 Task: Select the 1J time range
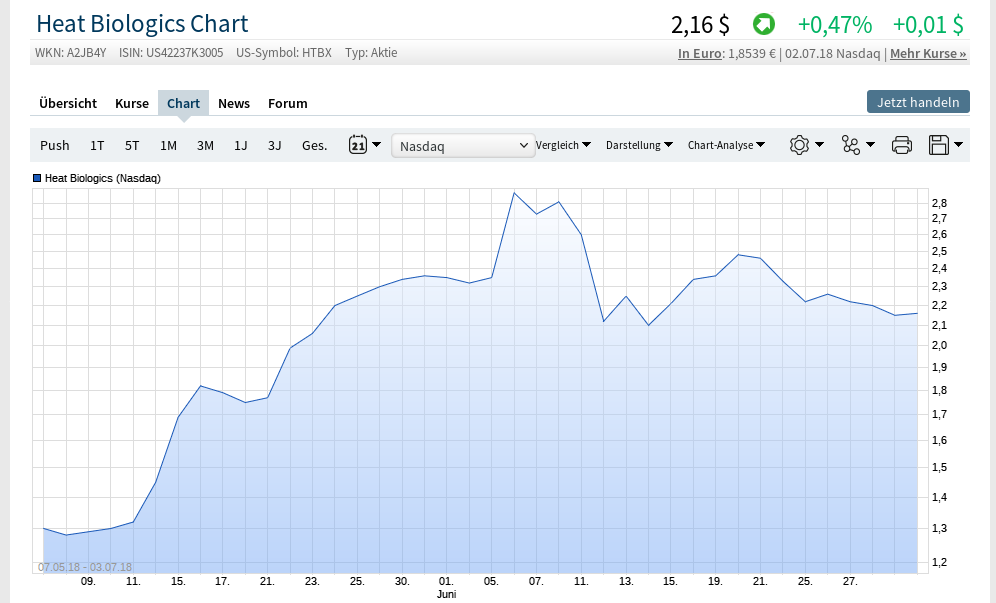241,146
